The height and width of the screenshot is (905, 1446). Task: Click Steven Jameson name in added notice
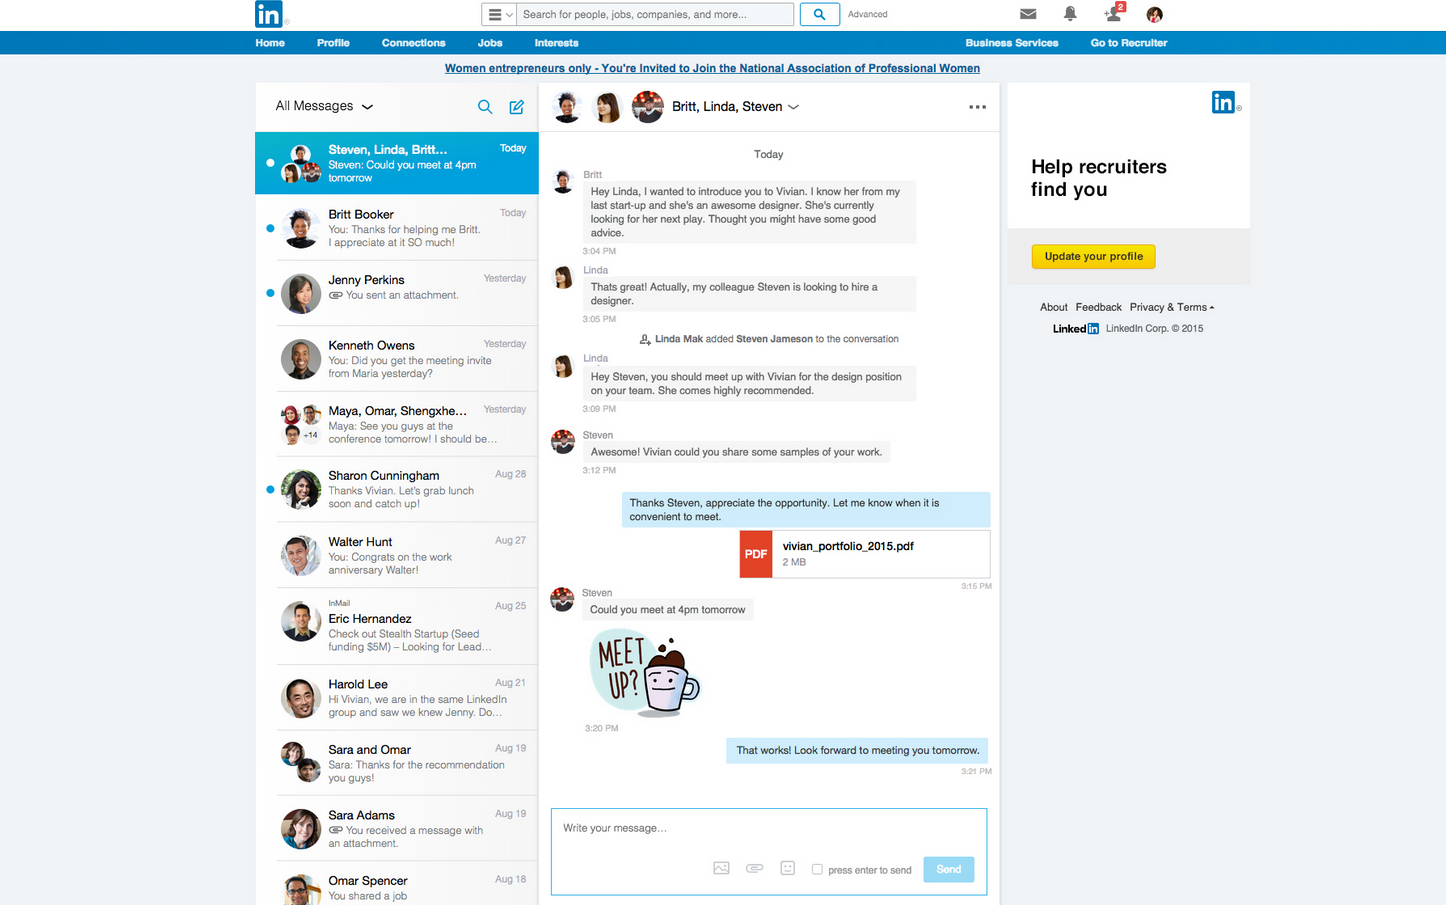point(774,339)
